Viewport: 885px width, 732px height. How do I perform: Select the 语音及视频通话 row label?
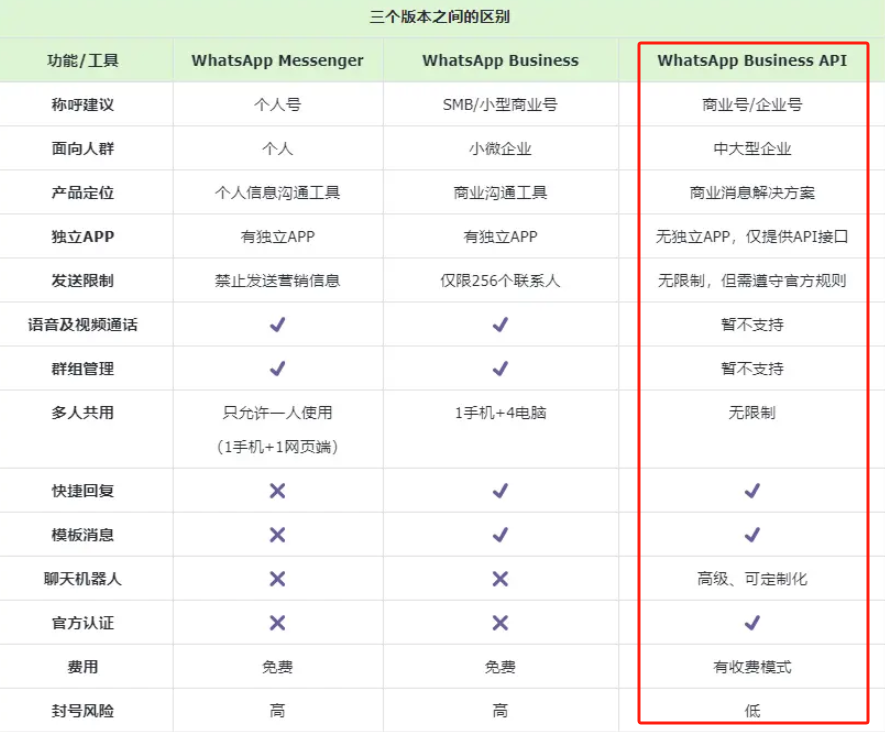click(x=83, y=325)
